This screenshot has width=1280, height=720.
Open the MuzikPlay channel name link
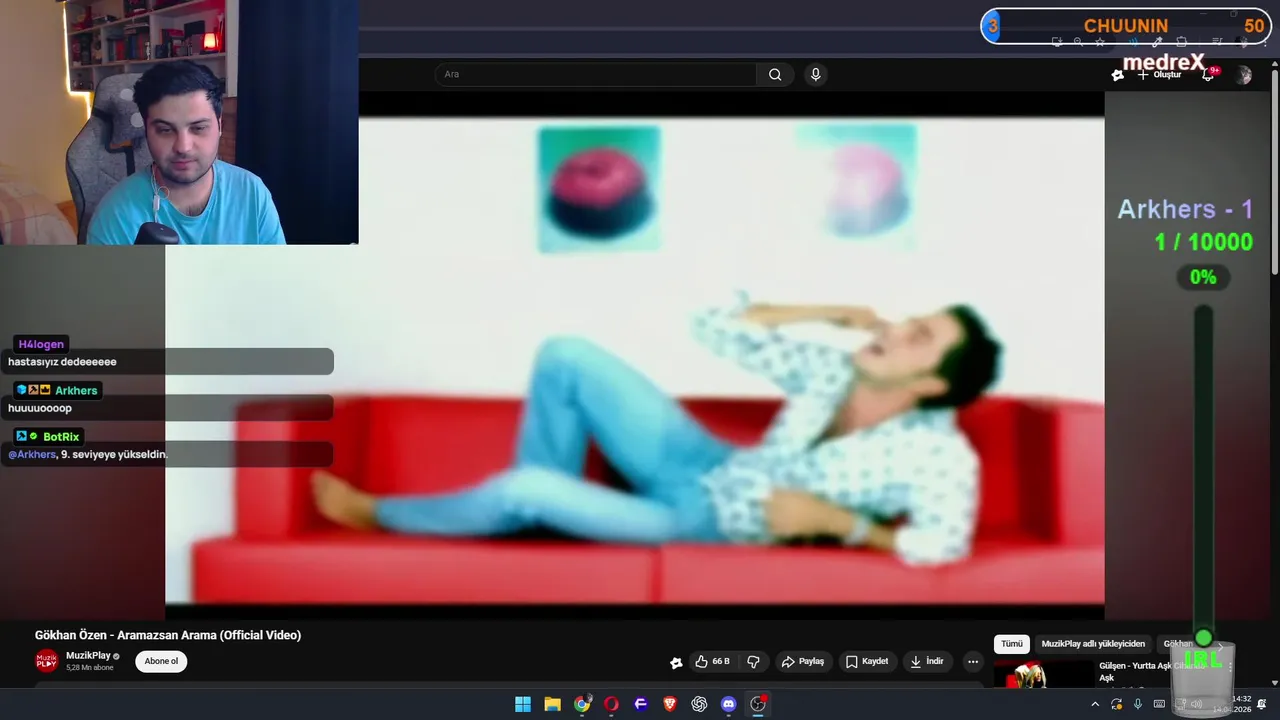tap(88, 656)
